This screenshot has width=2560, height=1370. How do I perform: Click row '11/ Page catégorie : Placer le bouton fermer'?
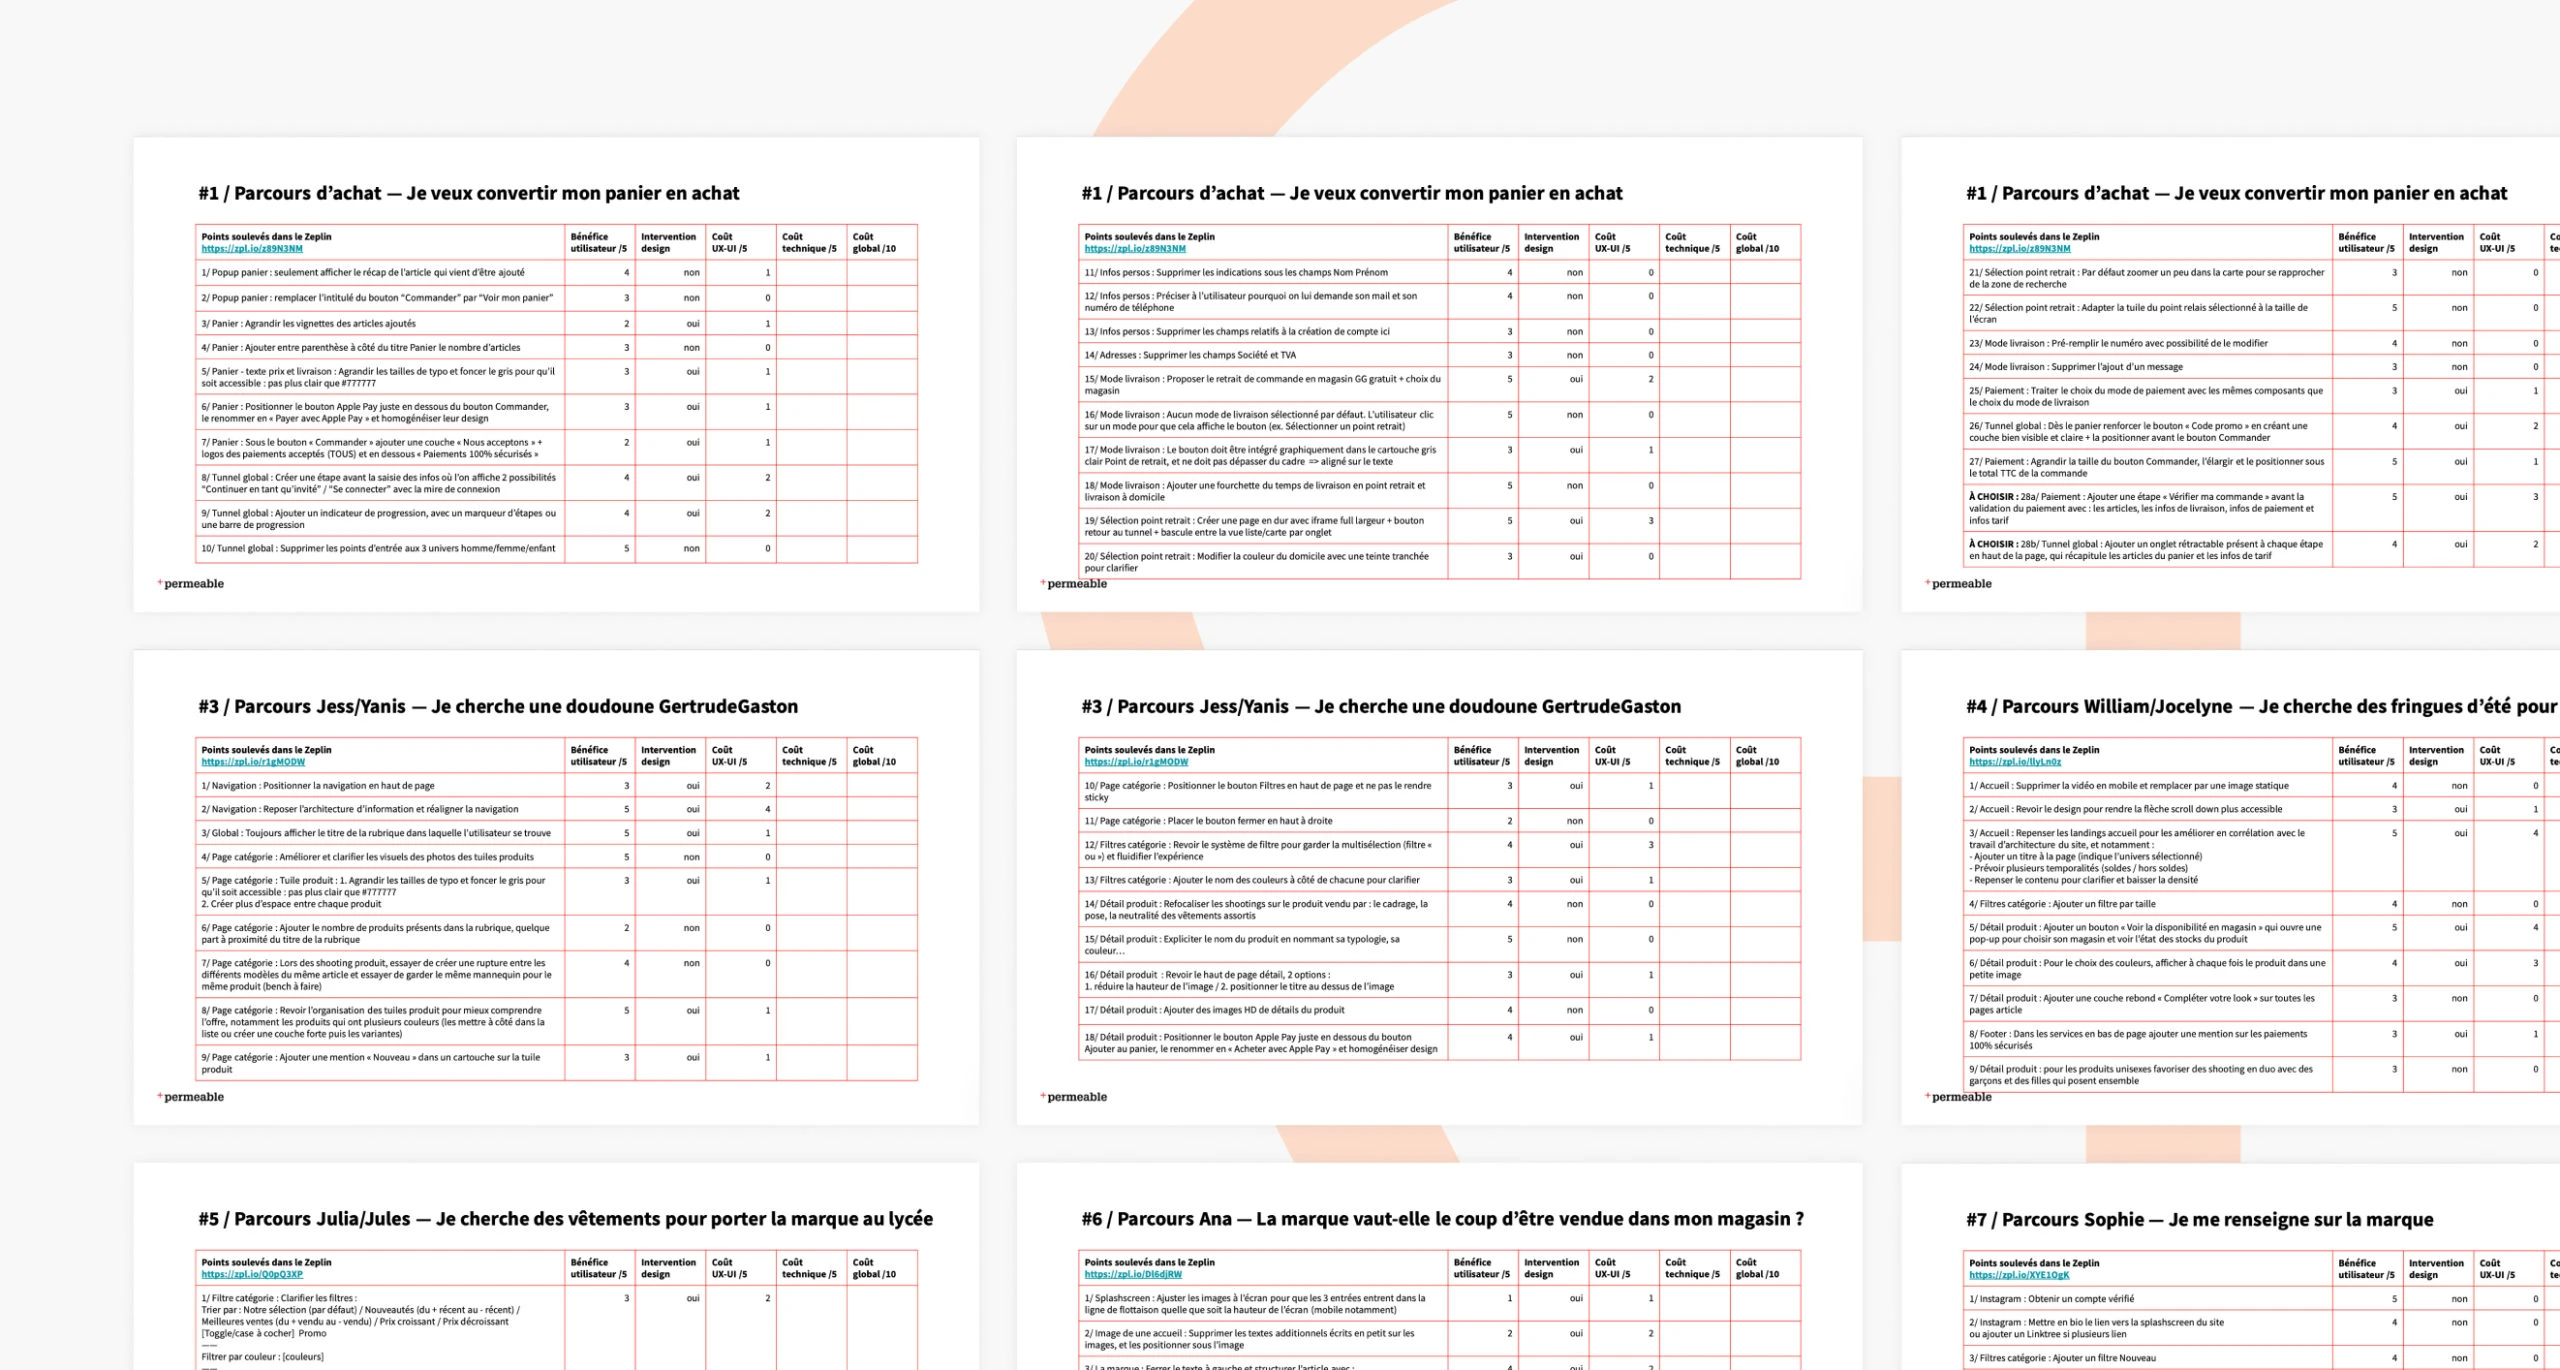click(x=1440, y=822)
